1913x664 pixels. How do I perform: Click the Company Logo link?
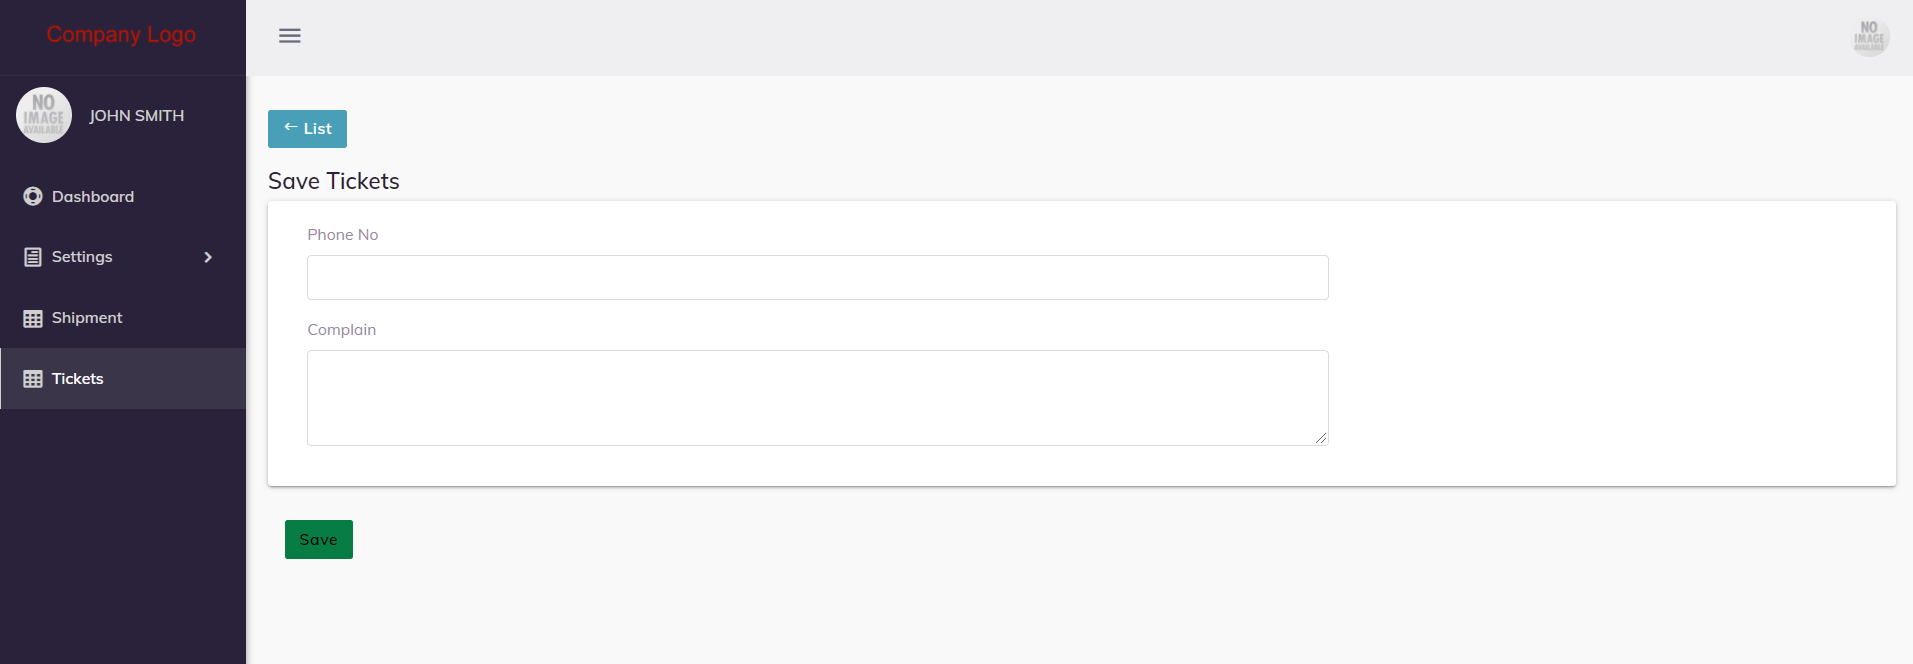121,35
